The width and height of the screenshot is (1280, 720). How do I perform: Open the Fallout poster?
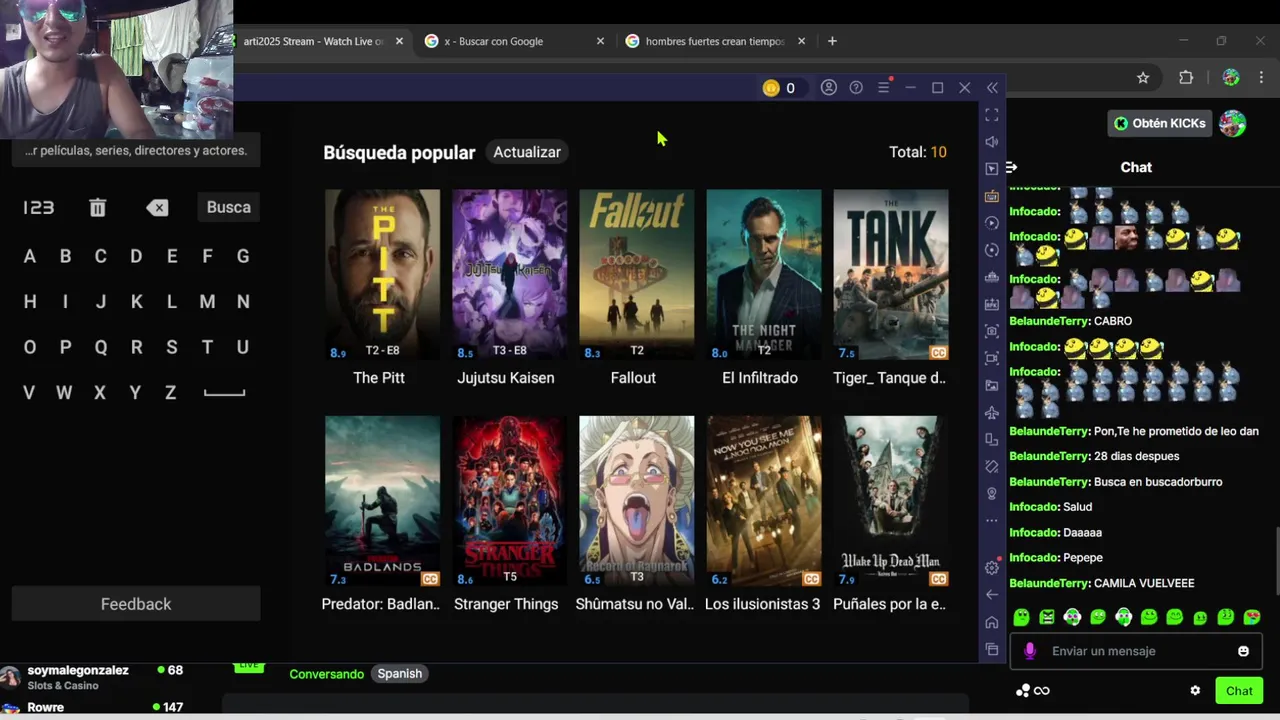636,274
